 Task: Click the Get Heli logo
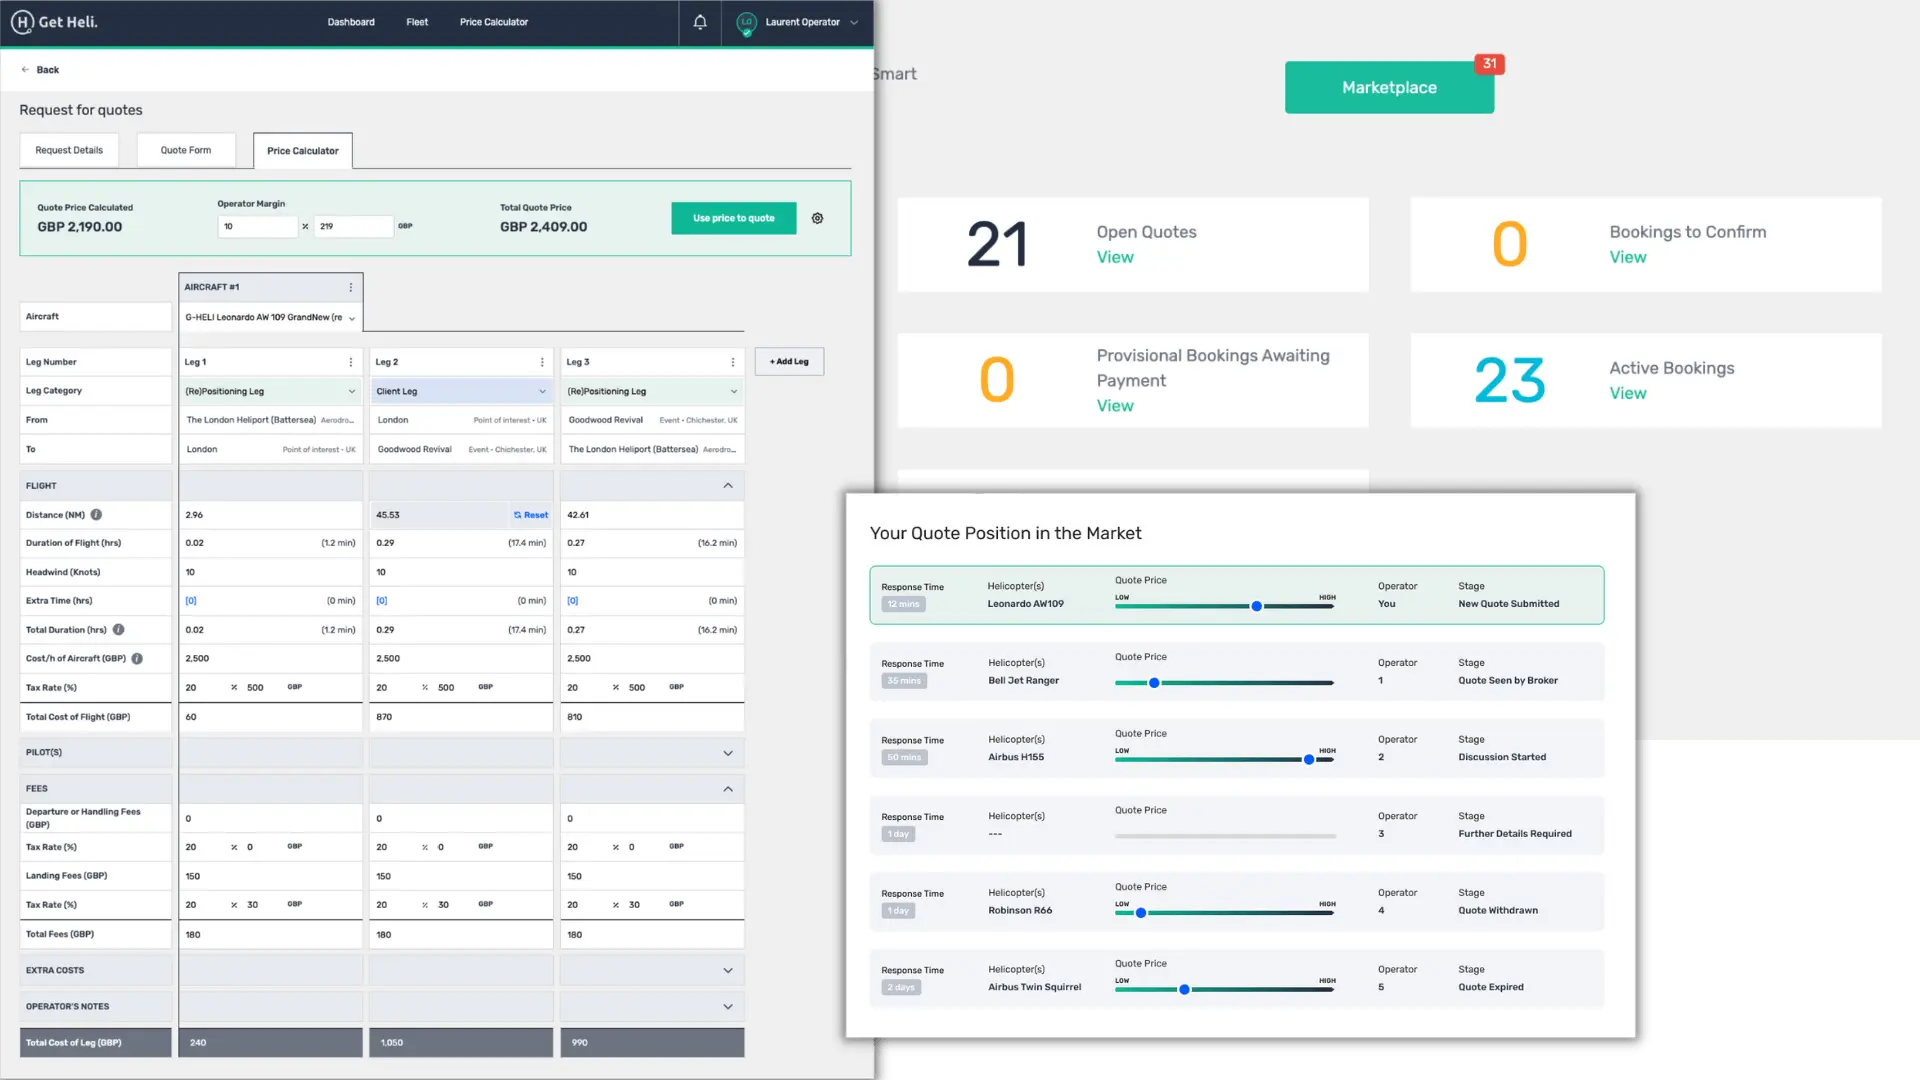click(x=54, y=22)
